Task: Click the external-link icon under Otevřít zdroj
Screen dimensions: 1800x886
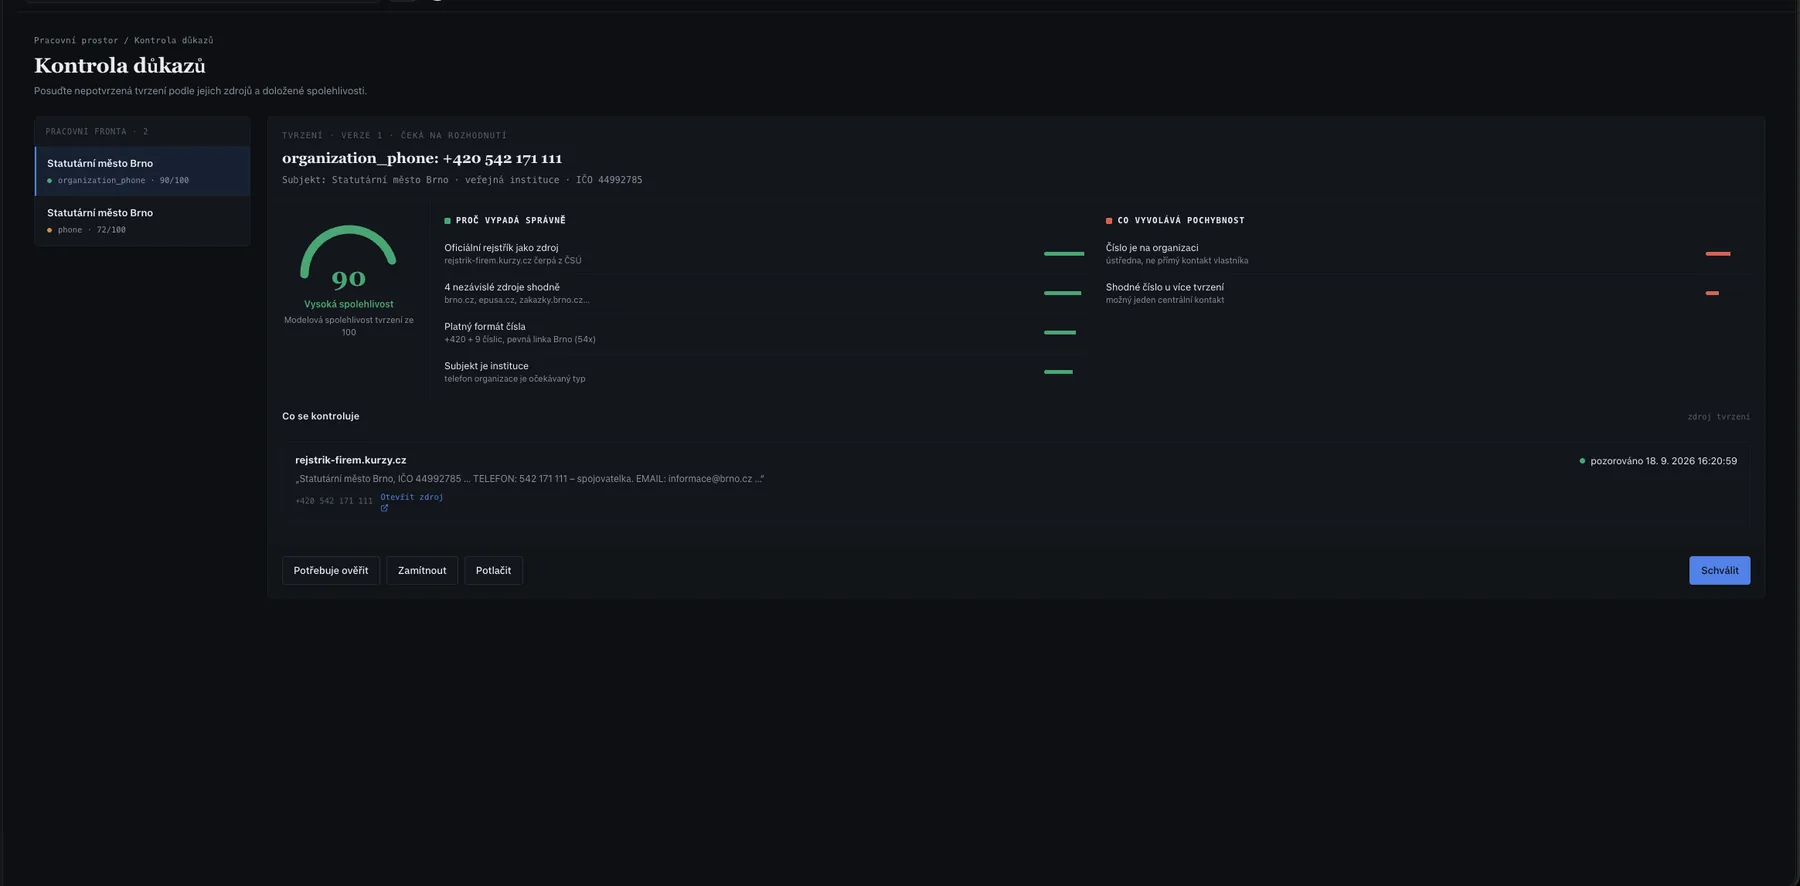Action: pyautogui.click(x=384, y=508)
